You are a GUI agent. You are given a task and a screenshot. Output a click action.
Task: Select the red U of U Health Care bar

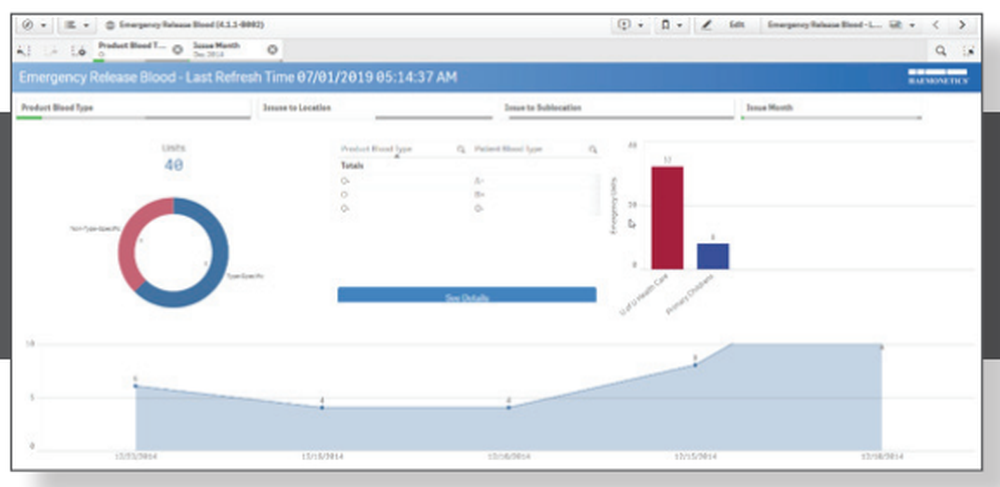click(x=667, y=218)
